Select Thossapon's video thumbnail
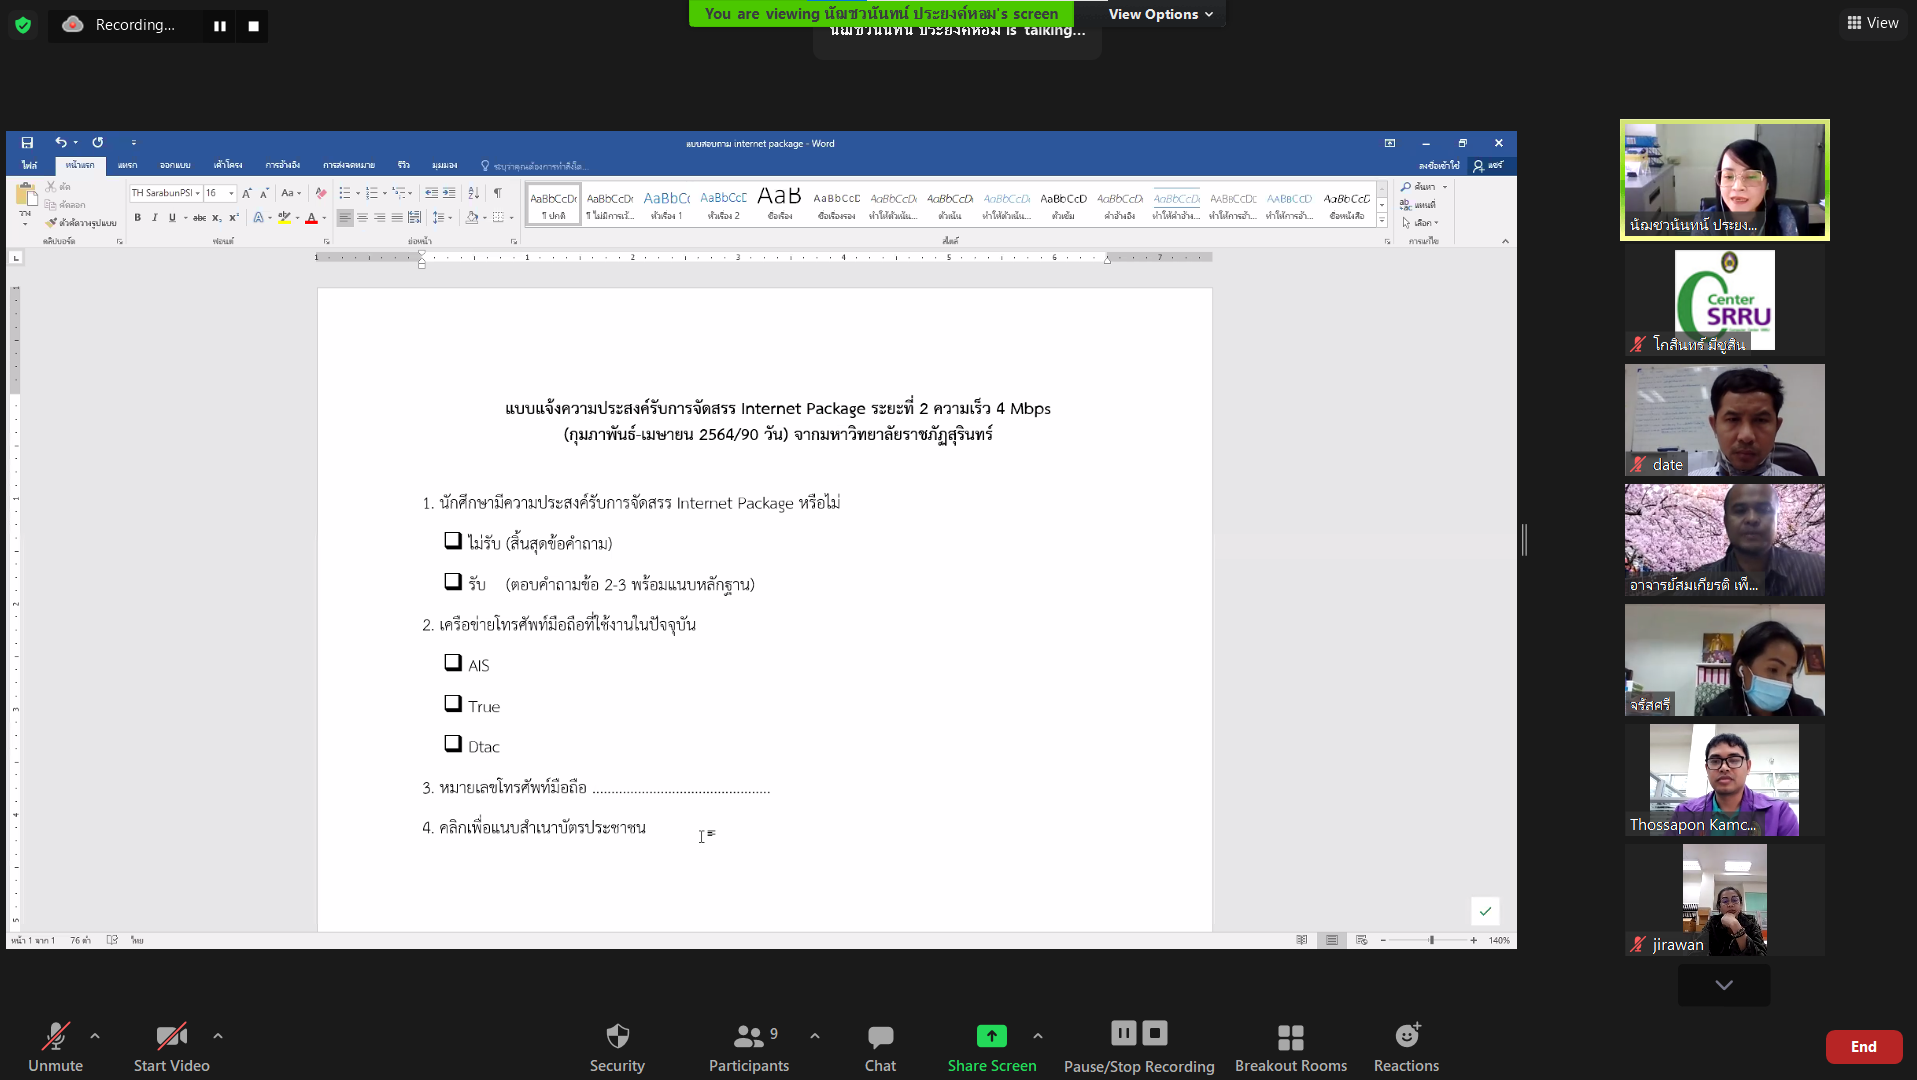Image resolution: width=1917 pixels, height=1080 pixels. point(1724,780)
